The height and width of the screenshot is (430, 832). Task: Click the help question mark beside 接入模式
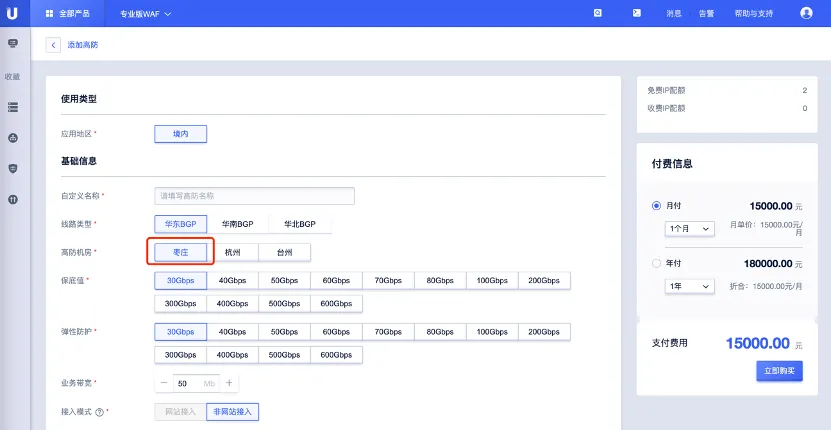coord(99,412)
